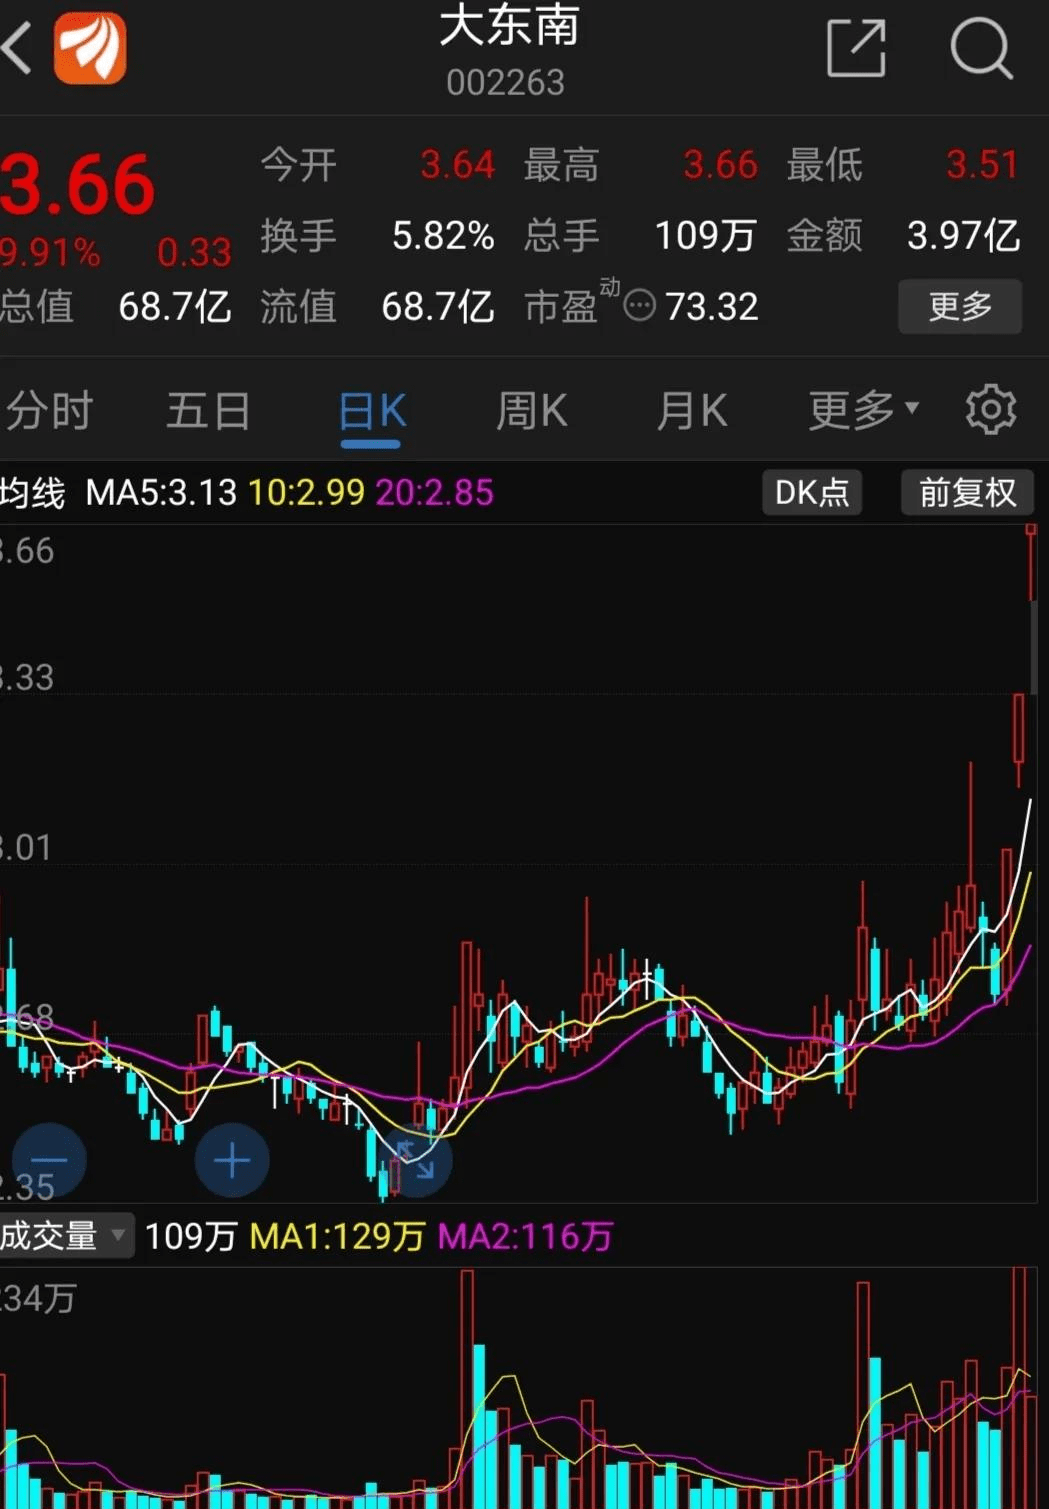Switch to 分时 tab
This screenshot has height=1509, width=1049.
[50, 410]
